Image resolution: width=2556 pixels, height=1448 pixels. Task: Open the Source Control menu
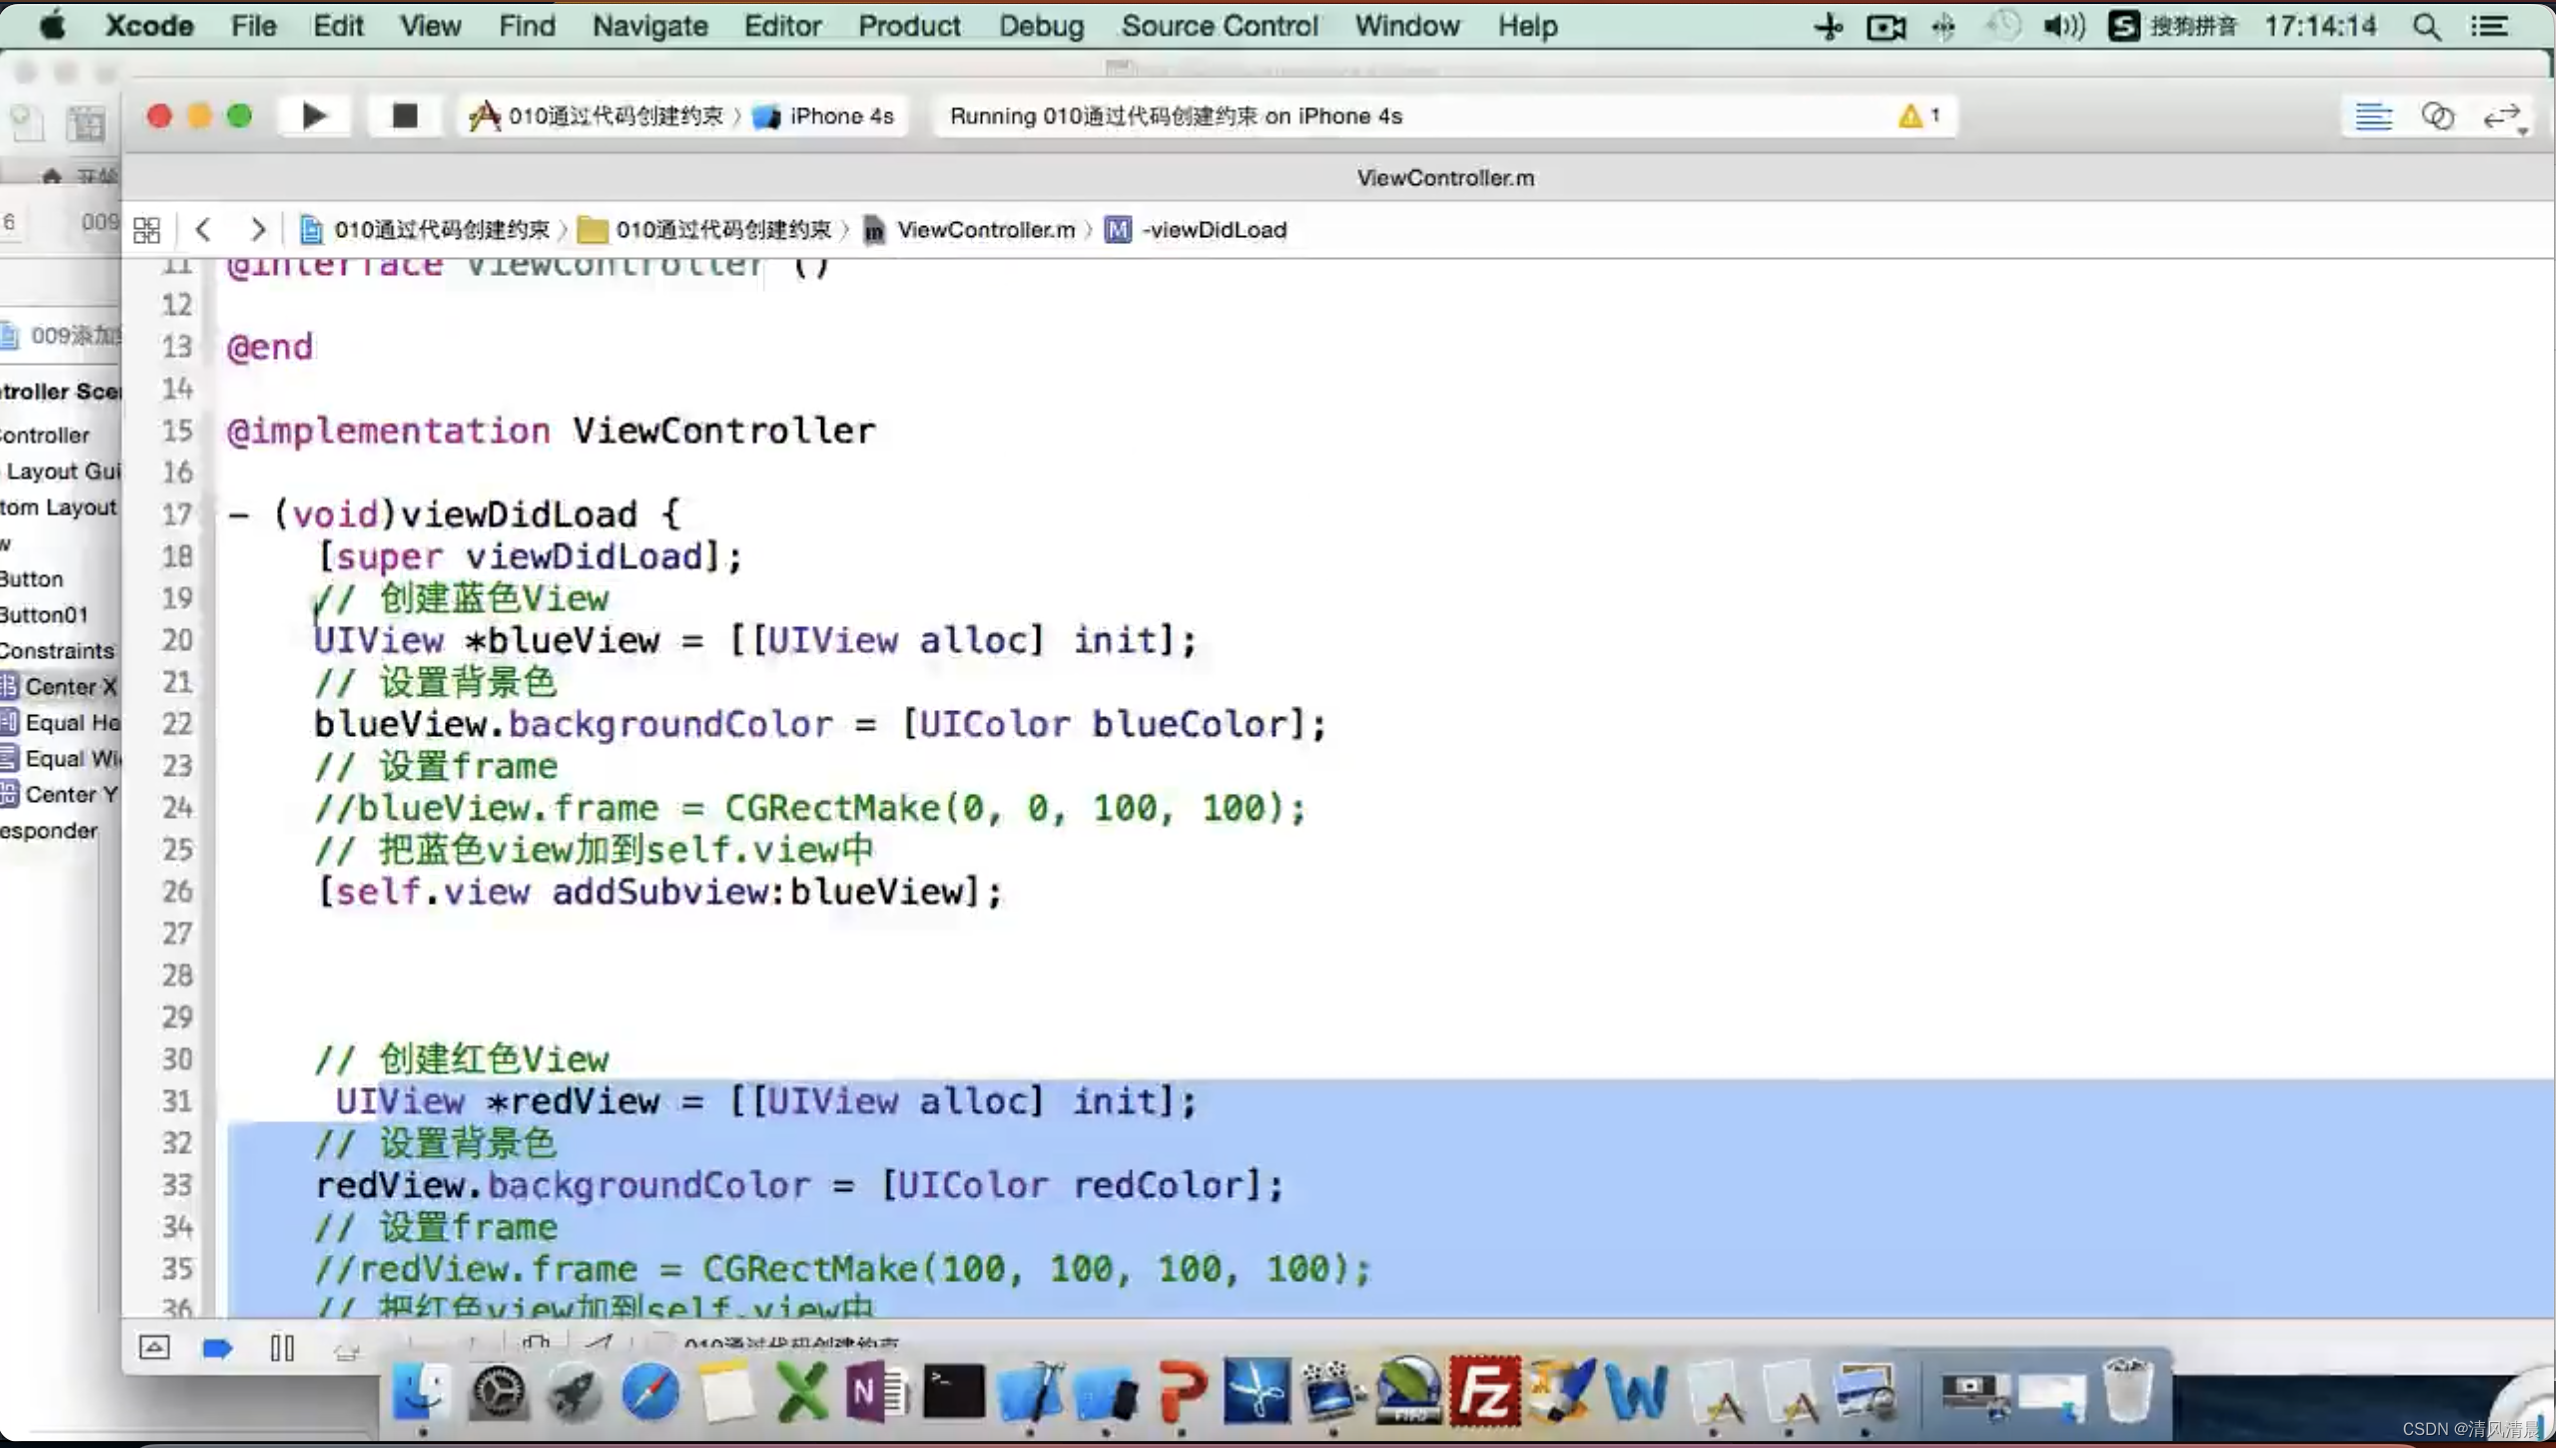click(x=1219, y=26)
